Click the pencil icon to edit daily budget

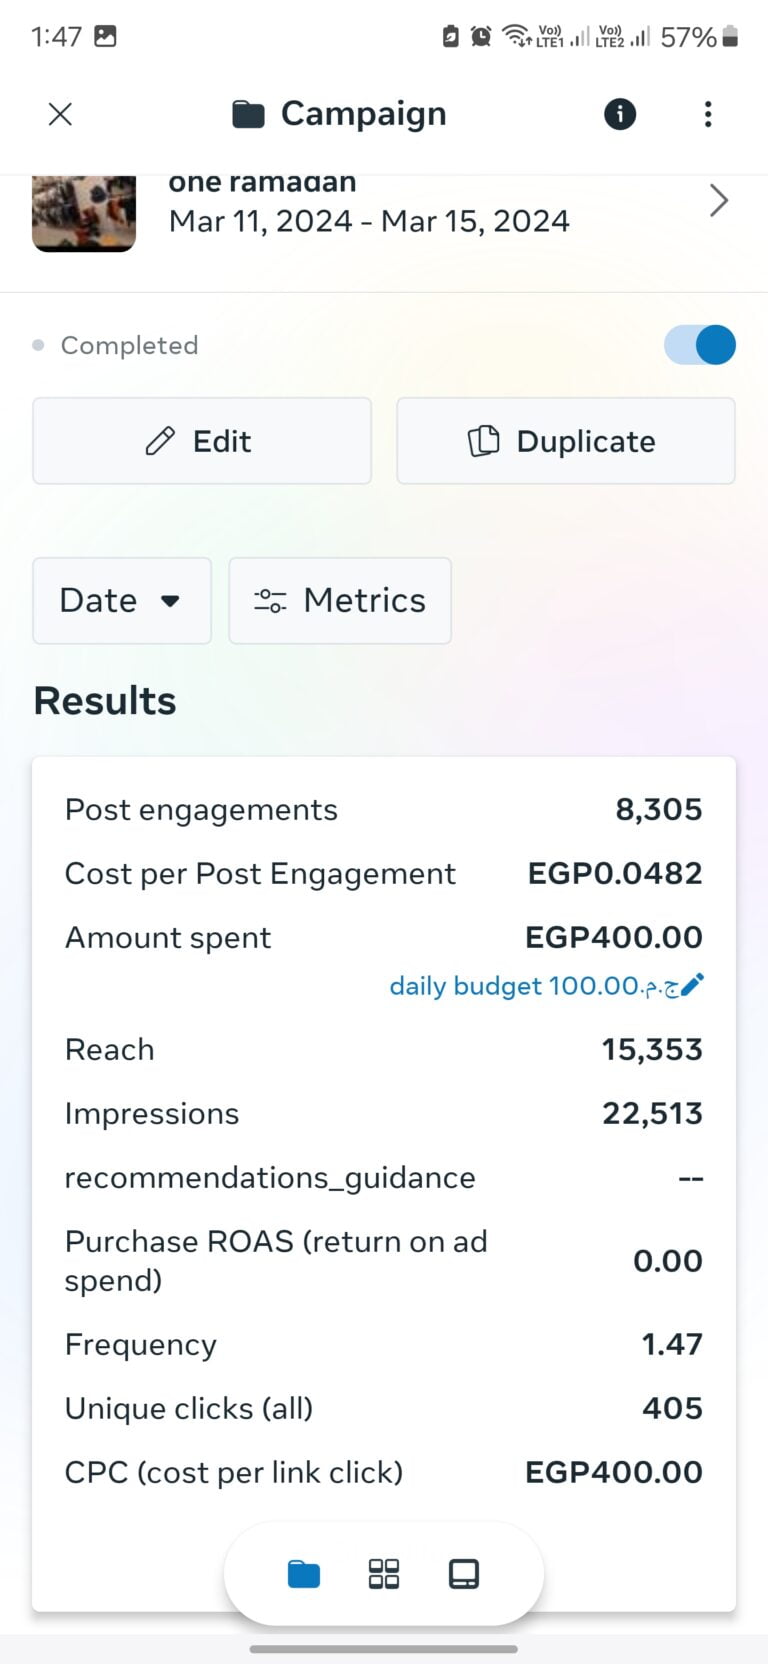691,985
